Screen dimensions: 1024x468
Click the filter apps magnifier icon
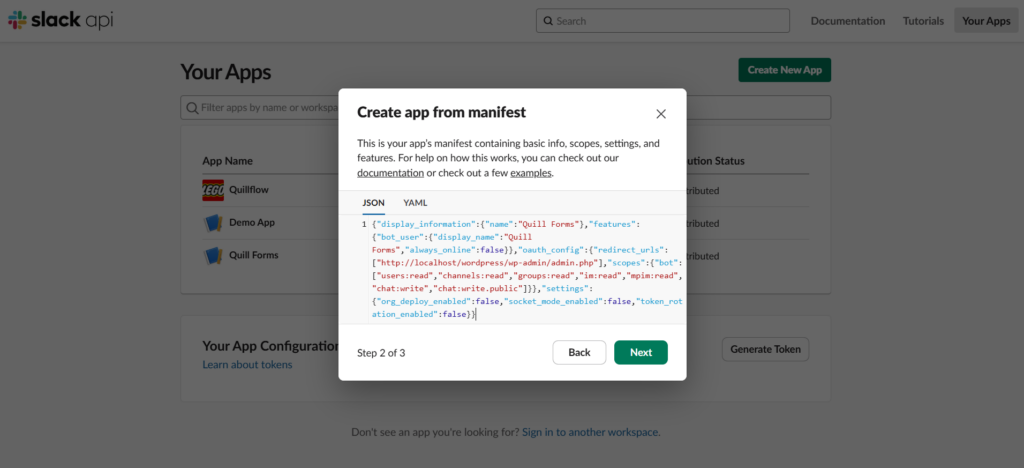click(x=192, y=108)
